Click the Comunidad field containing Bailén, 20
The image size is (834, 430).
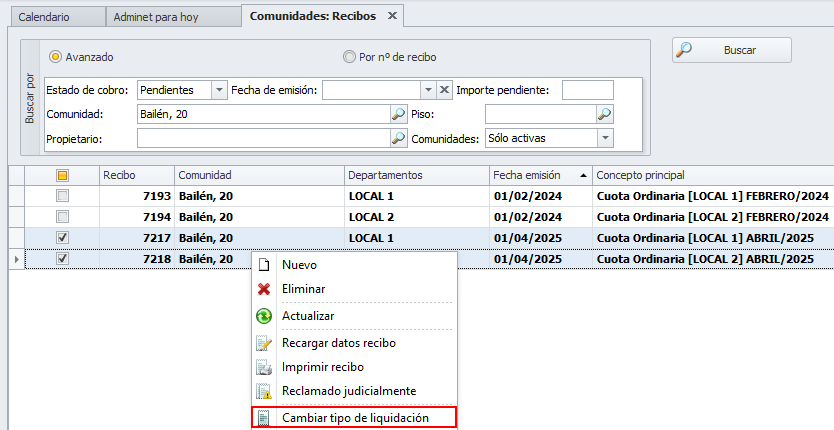264,114
